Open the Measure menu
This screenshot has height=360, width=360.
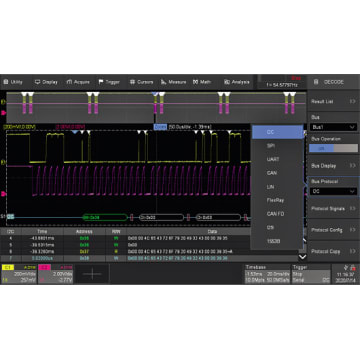pyautogui.click(x=173, y=82)
